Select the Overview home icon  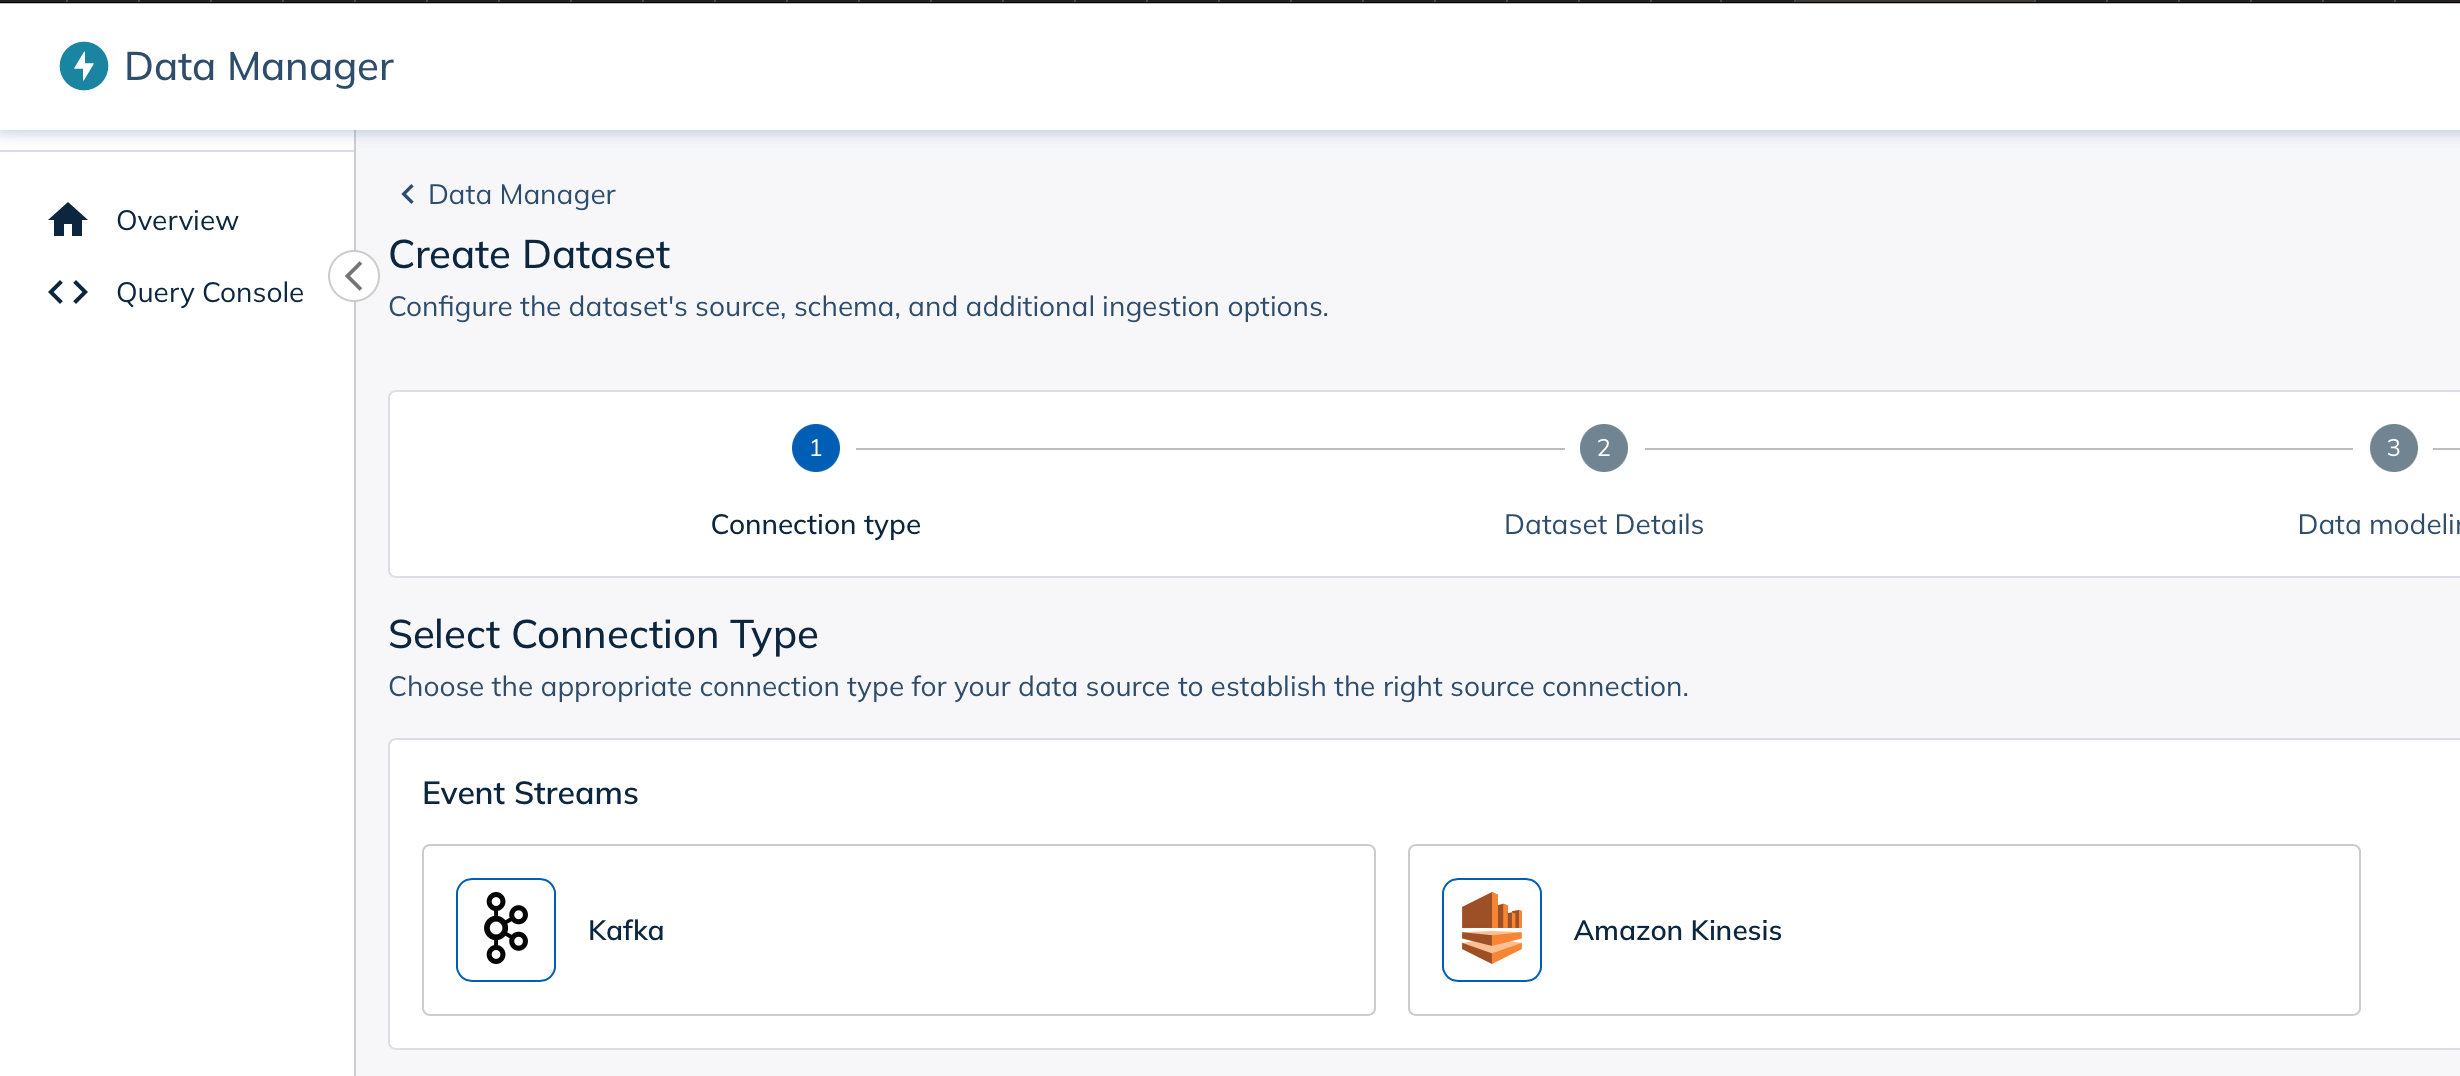click(67, 219)
